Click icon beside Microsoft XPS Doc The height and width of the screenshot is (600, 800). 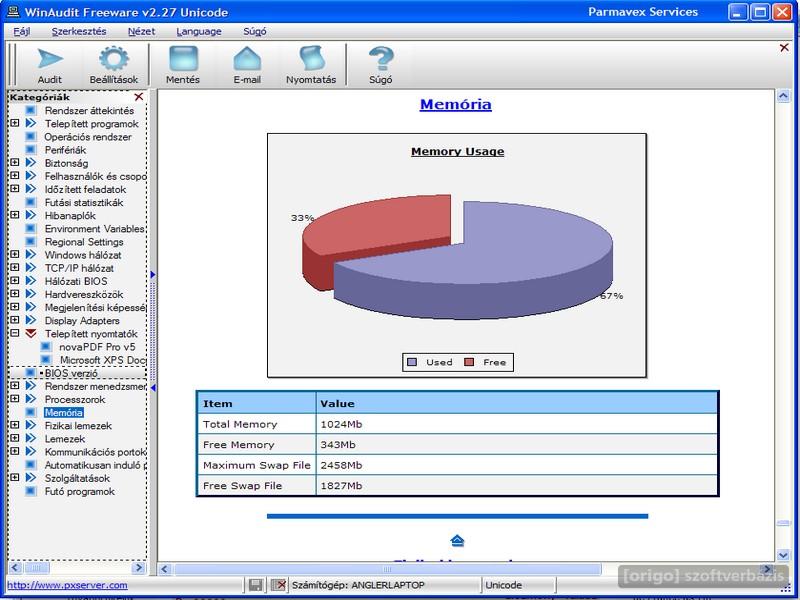pos(46,360)
